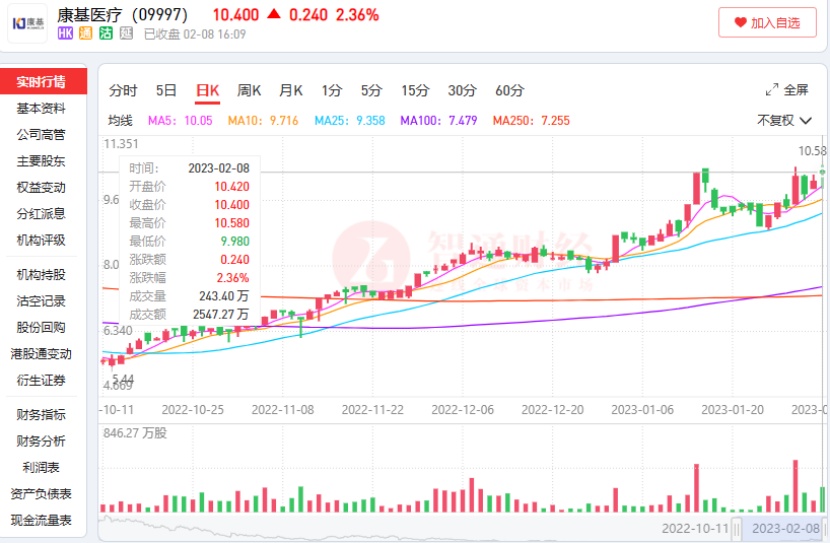Click the orange 通 badge
Viewport: 830px width, 543px height.
pos(85,33)
